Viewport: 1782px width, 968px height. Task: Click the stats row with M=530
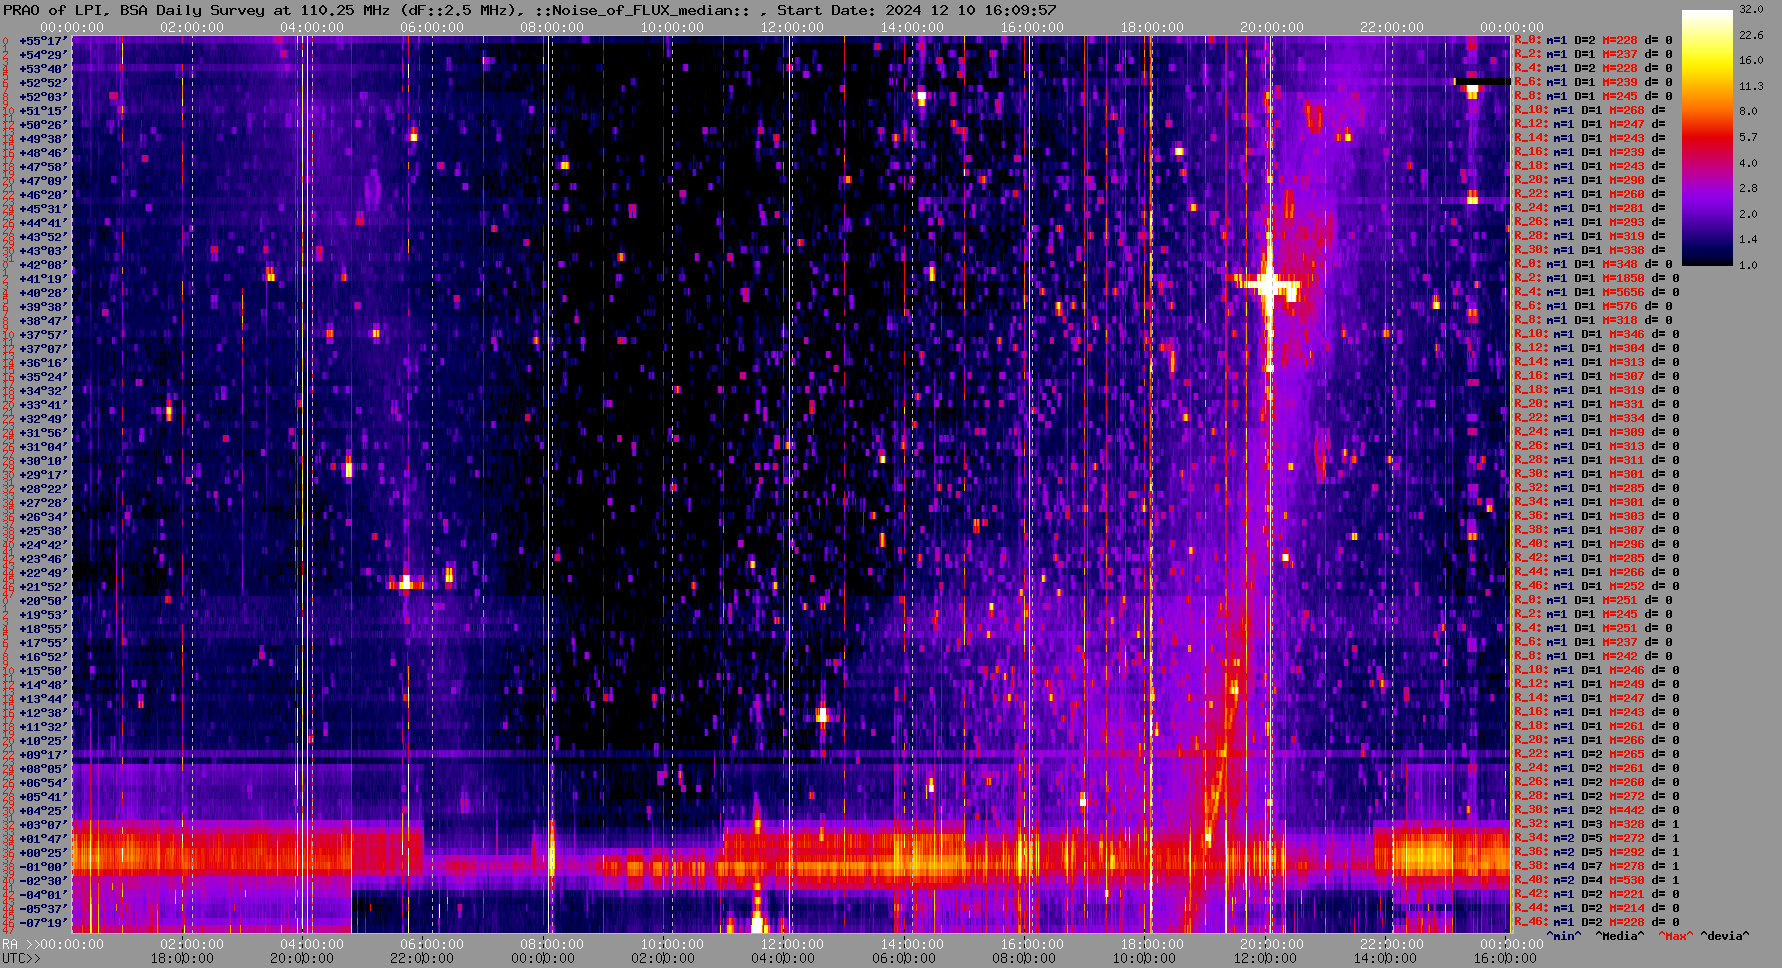click(1596, 881)
